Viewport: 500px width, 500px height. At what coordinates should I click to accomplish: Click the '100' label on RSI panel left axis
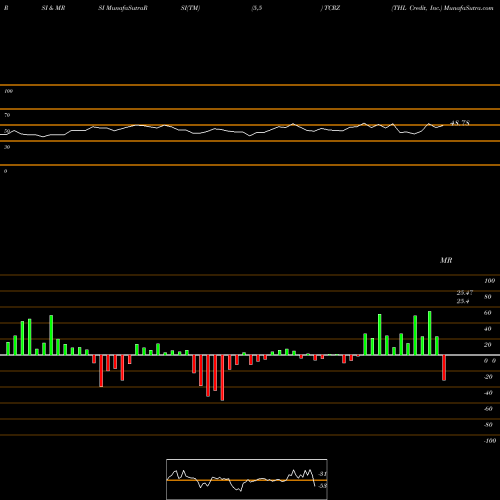tap(8, 91)
